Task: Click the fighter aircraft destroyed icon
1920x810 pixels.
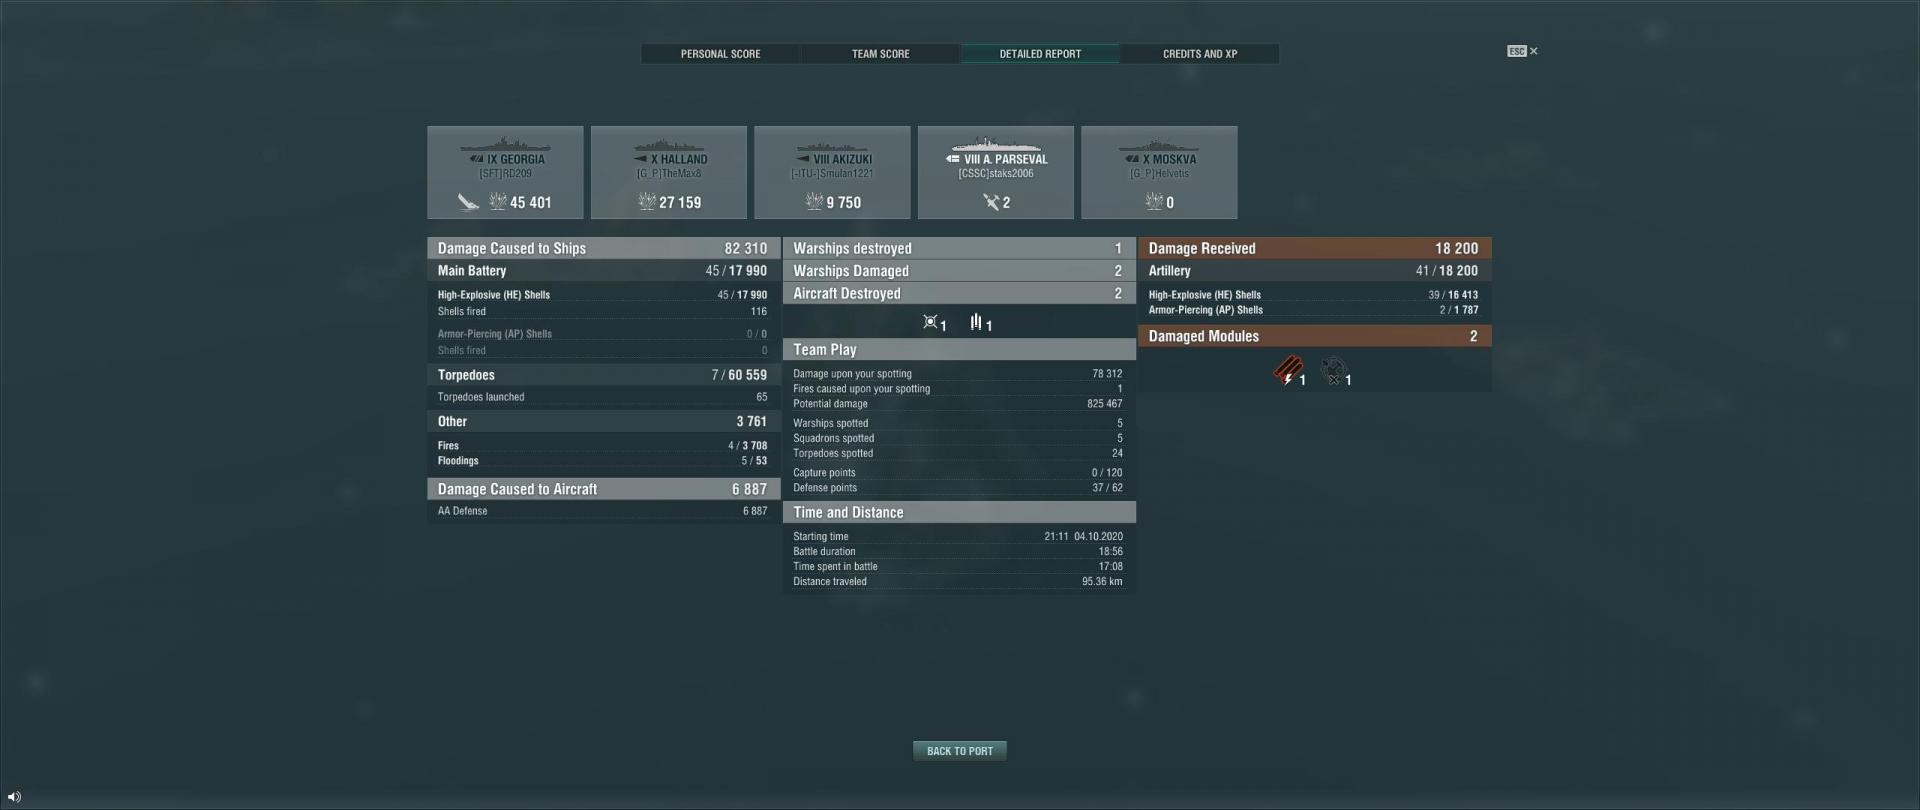Action: 930,322
